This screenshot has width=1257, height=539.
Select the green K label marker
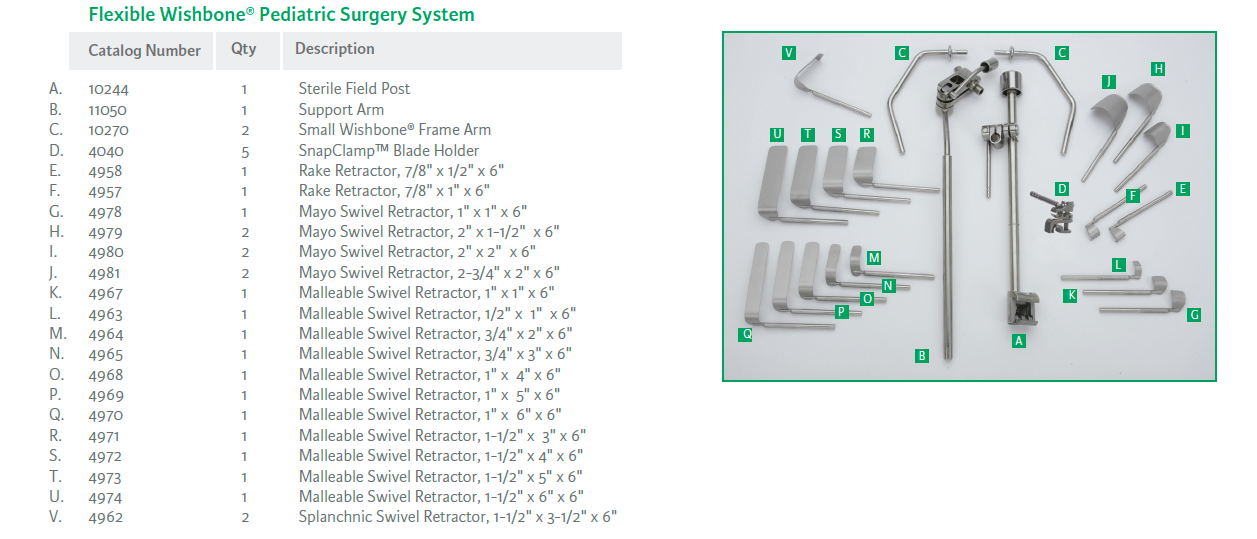(x=1071, y=296)
